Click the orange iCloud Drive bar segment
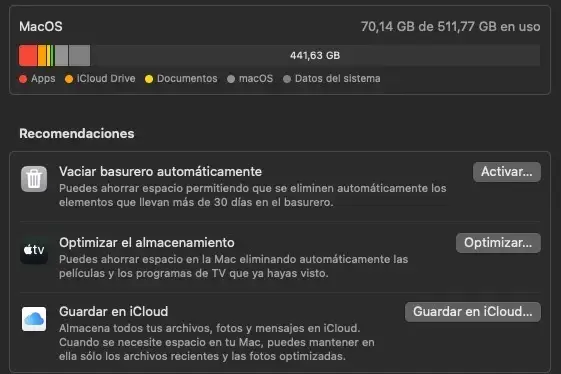The width and height of the screenshot is (561, 374). (x=42, y=55)
